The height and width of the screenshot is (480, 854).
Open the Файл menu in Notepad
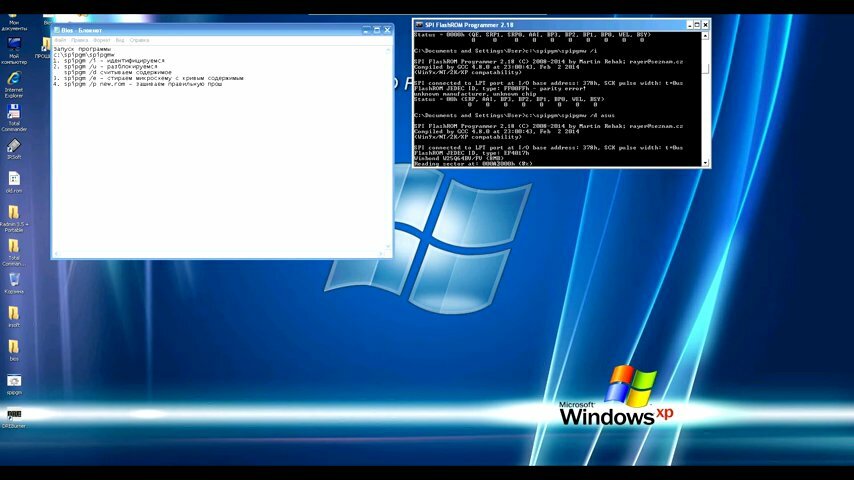pyautogui.click(x=60, y=40)
